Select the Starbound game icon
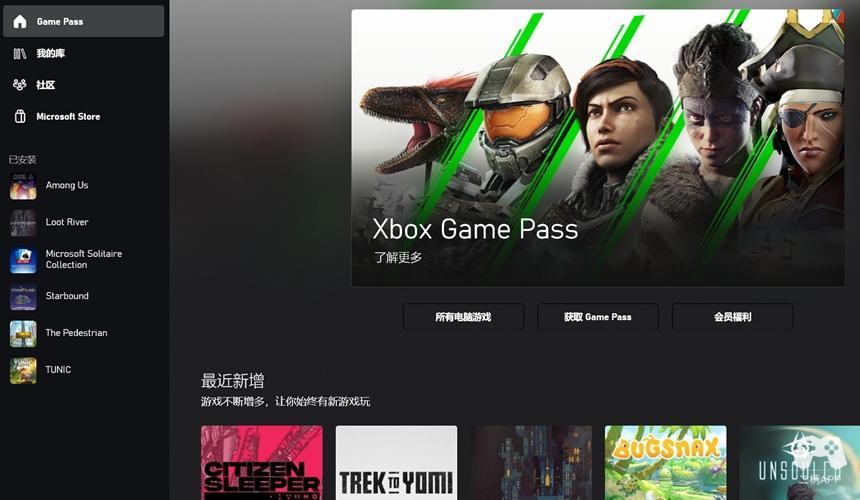This screenshot has width=860, height=500. click(23, 297)
